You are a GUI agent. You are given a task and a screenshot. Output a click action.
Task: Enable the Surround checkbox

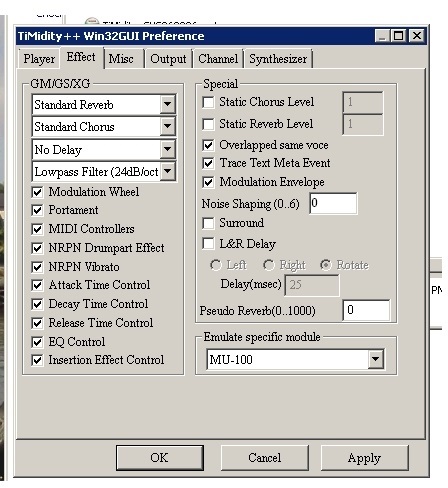click(208, 223)
